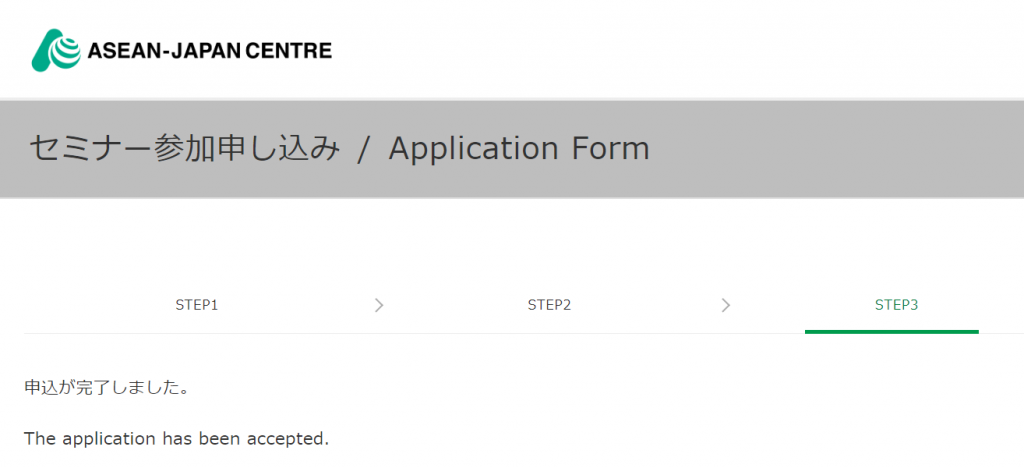
Task: Select the STEP2 tab
Action: (x=549, y=305)
